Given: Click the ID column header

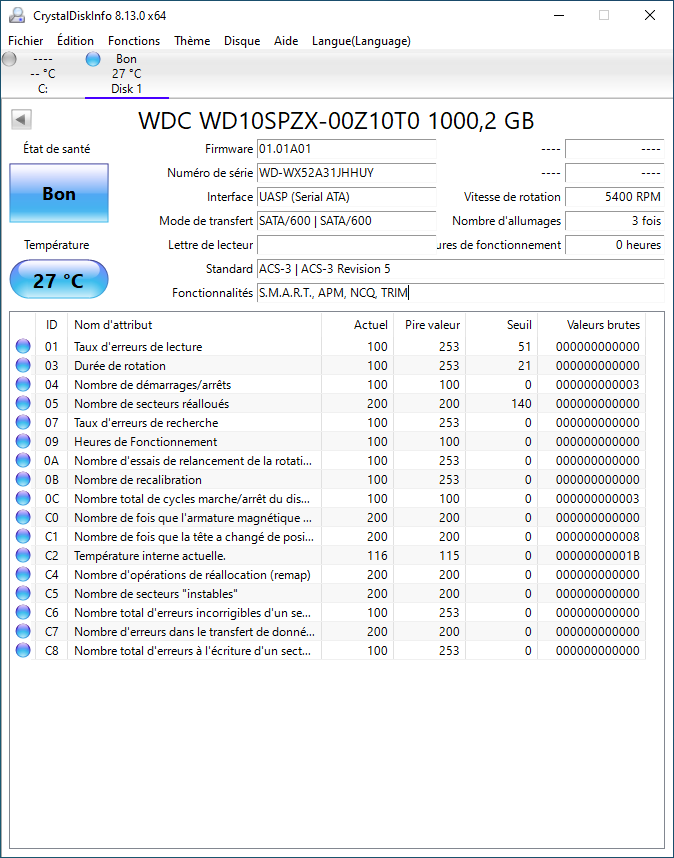Looking at the screenshot, I should pyautogui.click(x=51, y=325).
